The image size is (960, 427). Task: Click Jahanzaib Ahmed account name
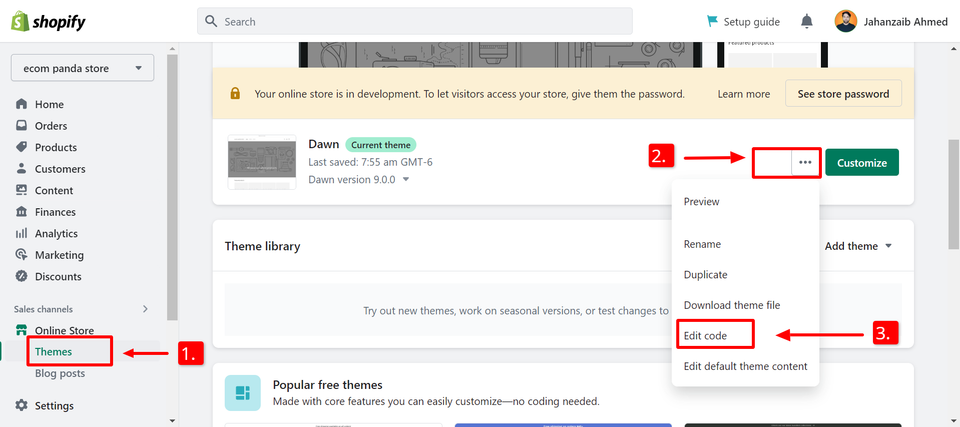tap(905, 22)
